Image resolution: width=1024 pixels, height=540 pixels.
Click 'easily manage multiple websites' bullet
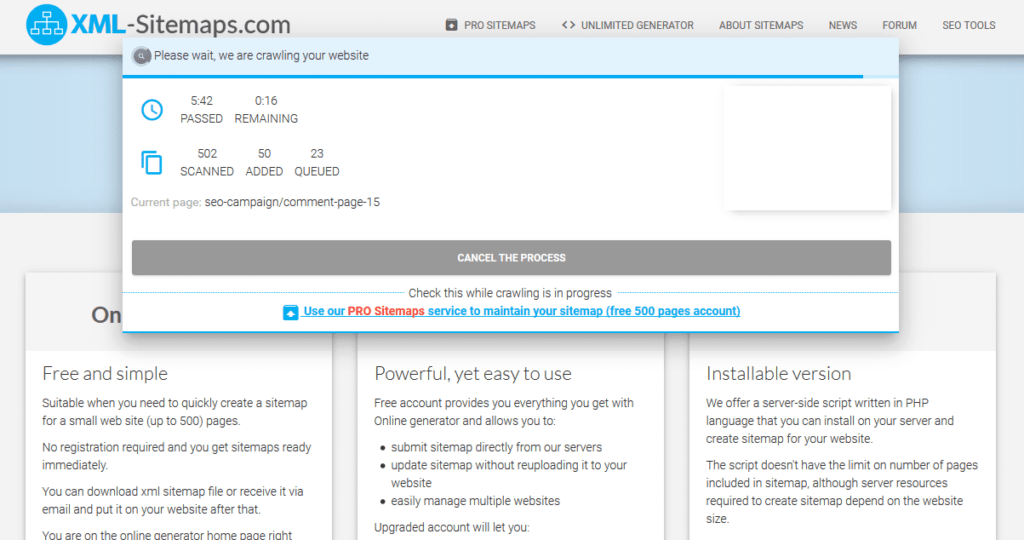pos(475,501)
